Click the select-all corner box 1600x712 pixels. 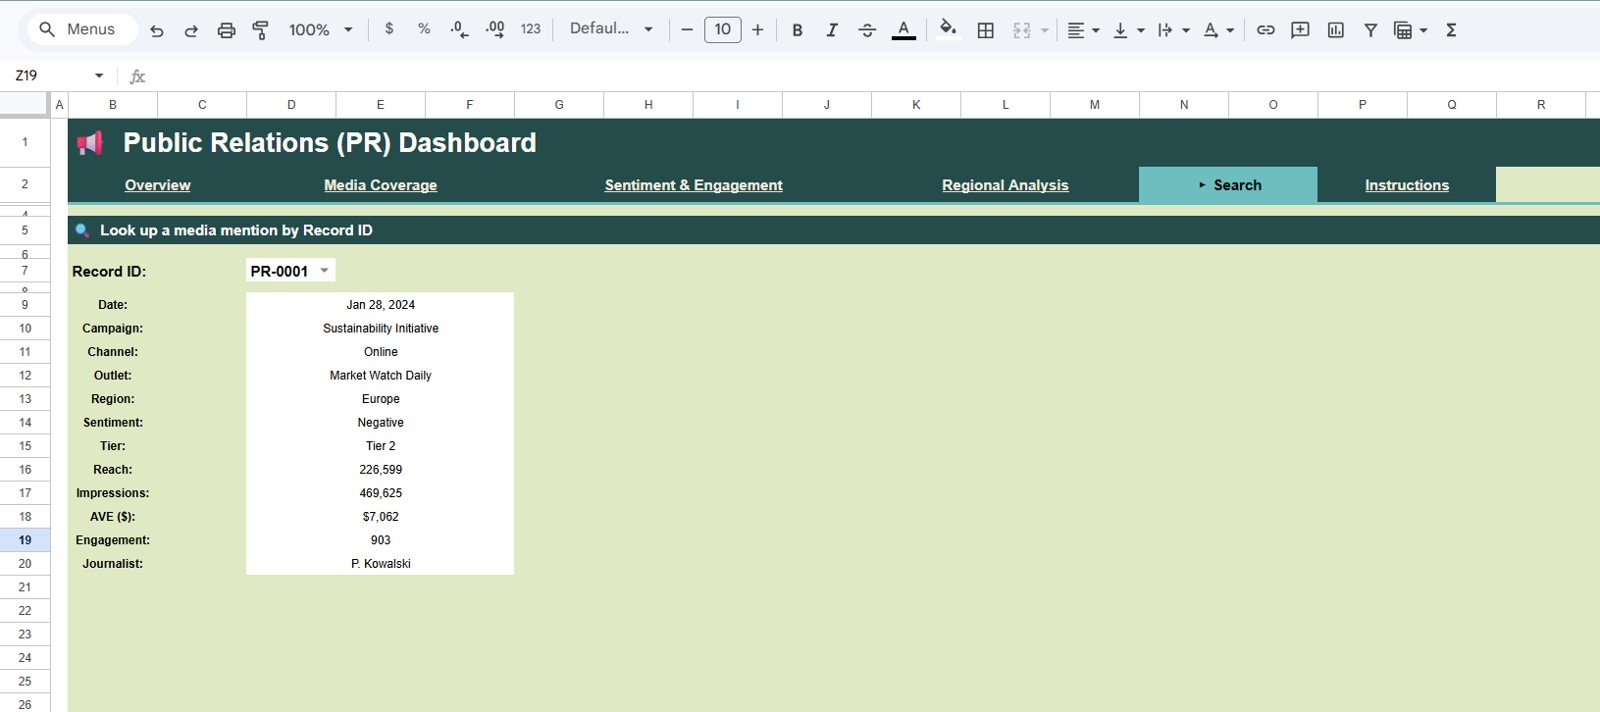[x=25, y=104]
